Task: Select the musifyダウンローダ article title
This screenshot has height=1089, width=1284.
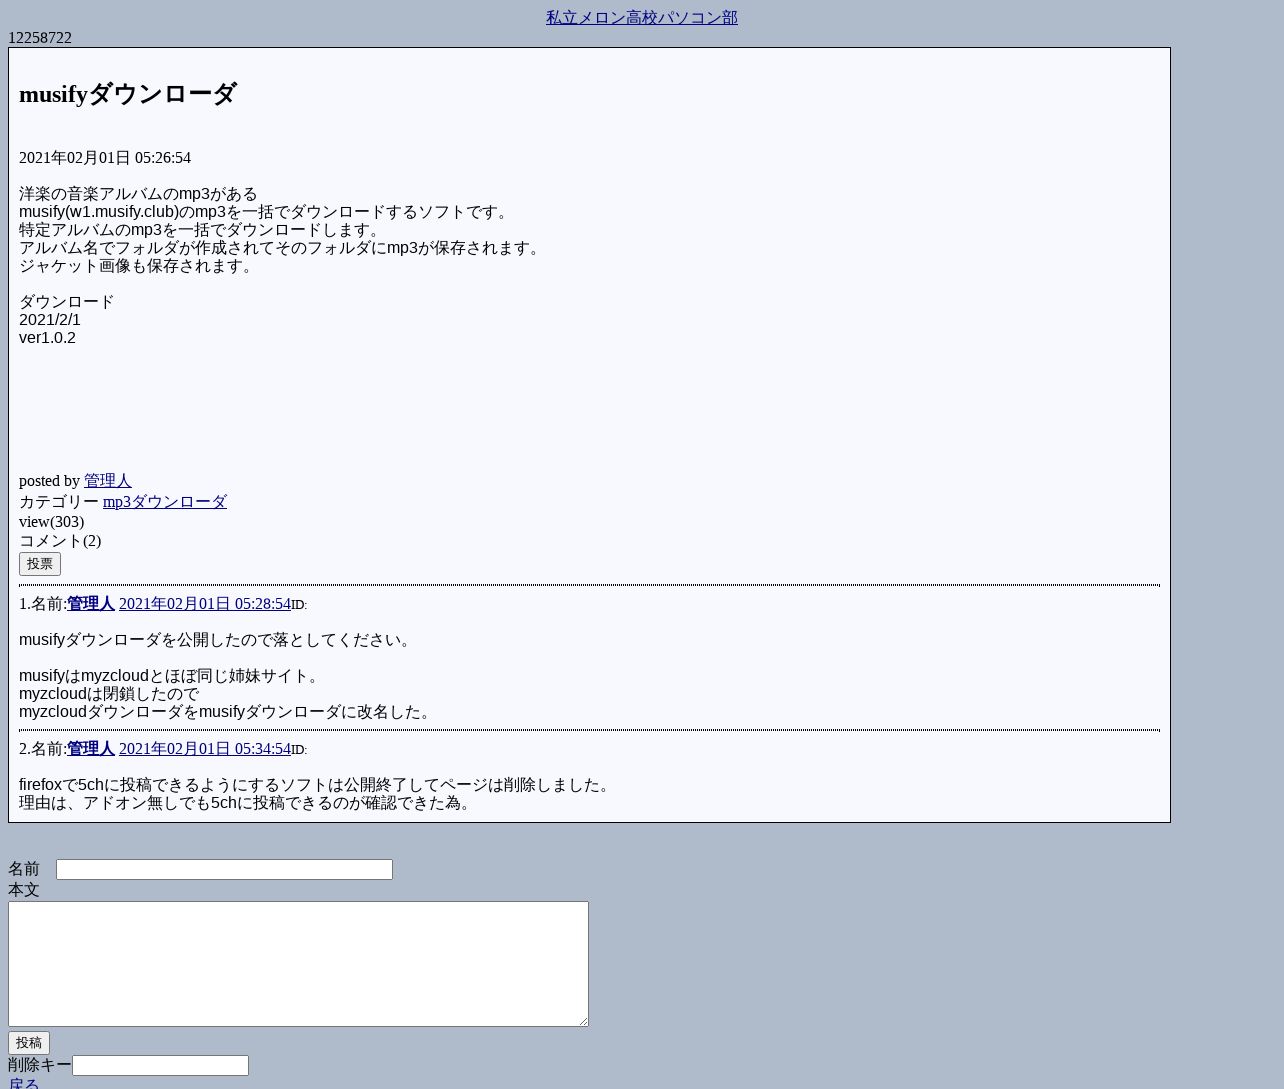Action: coord(128,94)
